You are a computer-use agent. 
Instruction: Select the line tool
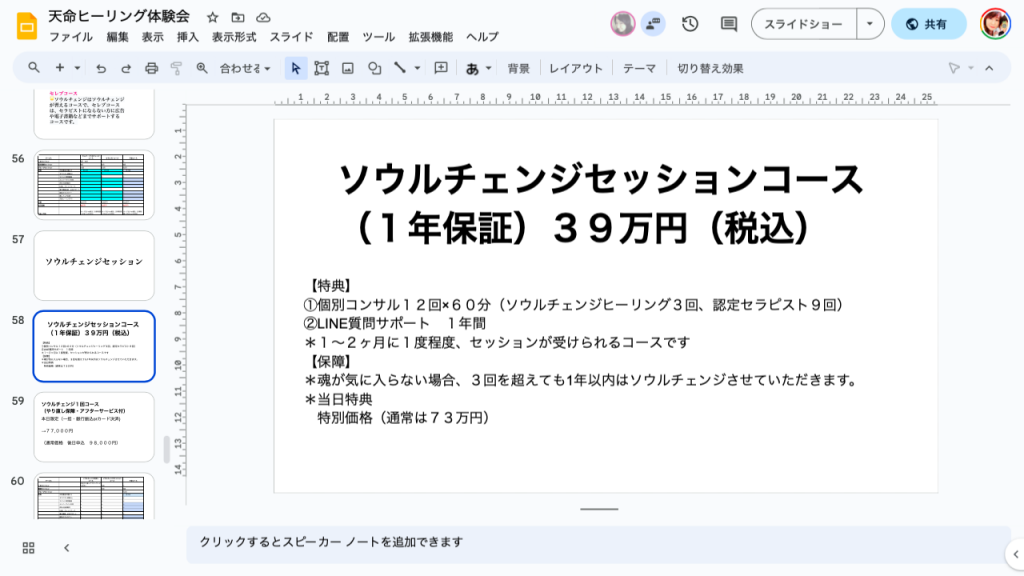point(400,68)
